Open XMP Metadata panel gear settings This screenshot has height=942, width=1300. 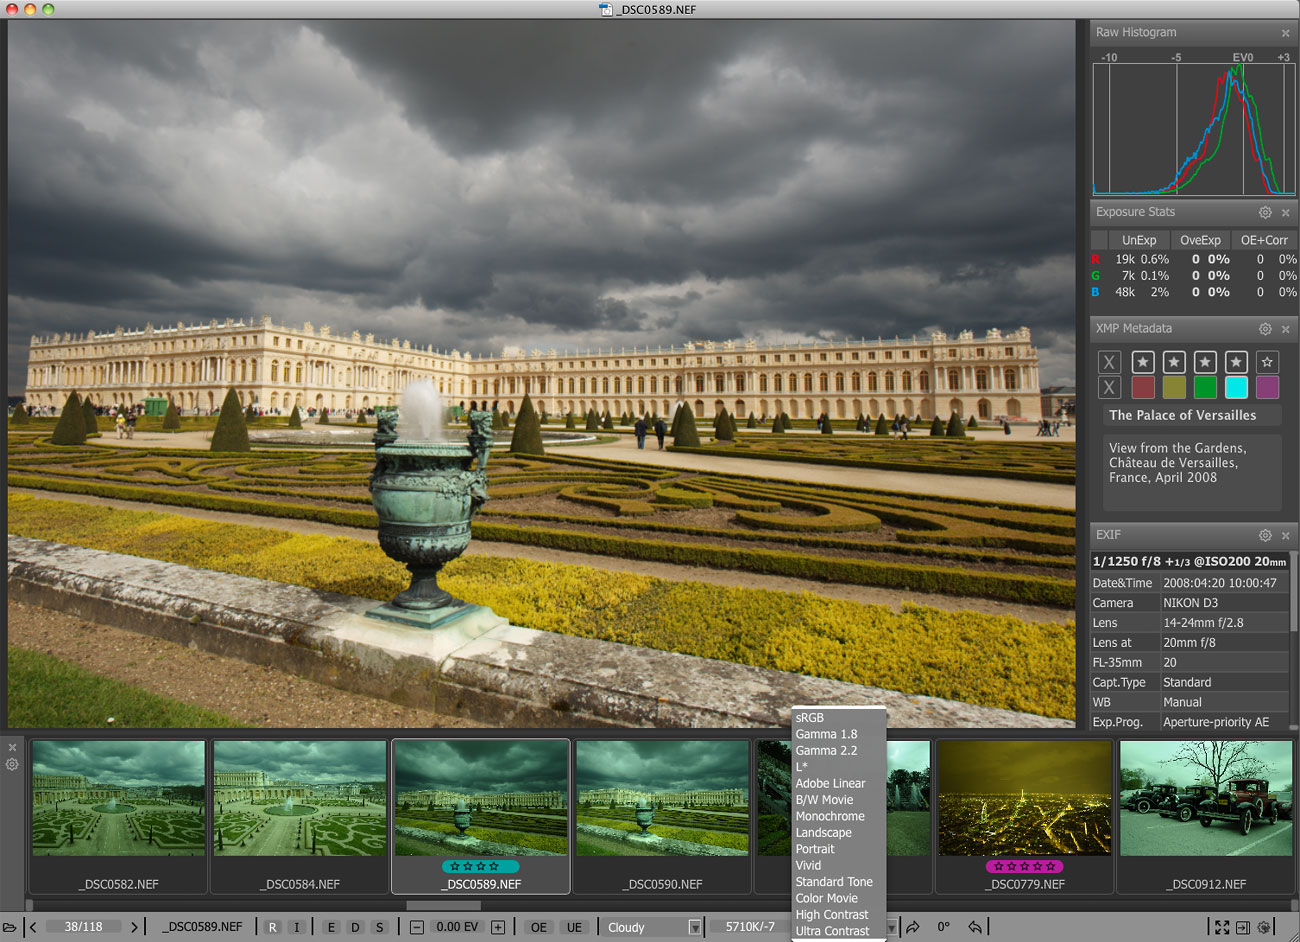[x=1265, y=329]
